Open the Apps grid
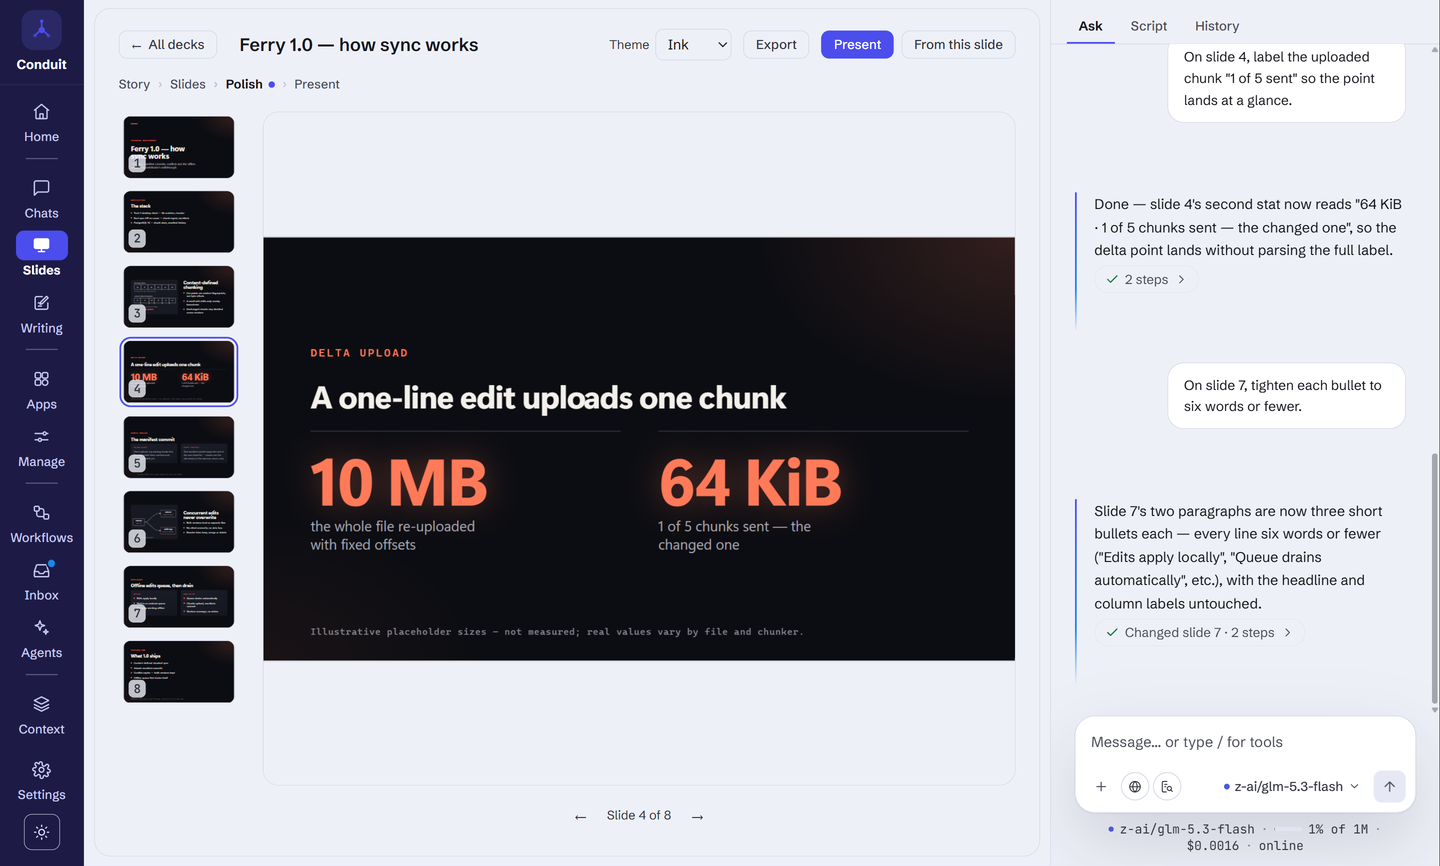The width and height of the screenshot is (1440, 866). (41, 390)
